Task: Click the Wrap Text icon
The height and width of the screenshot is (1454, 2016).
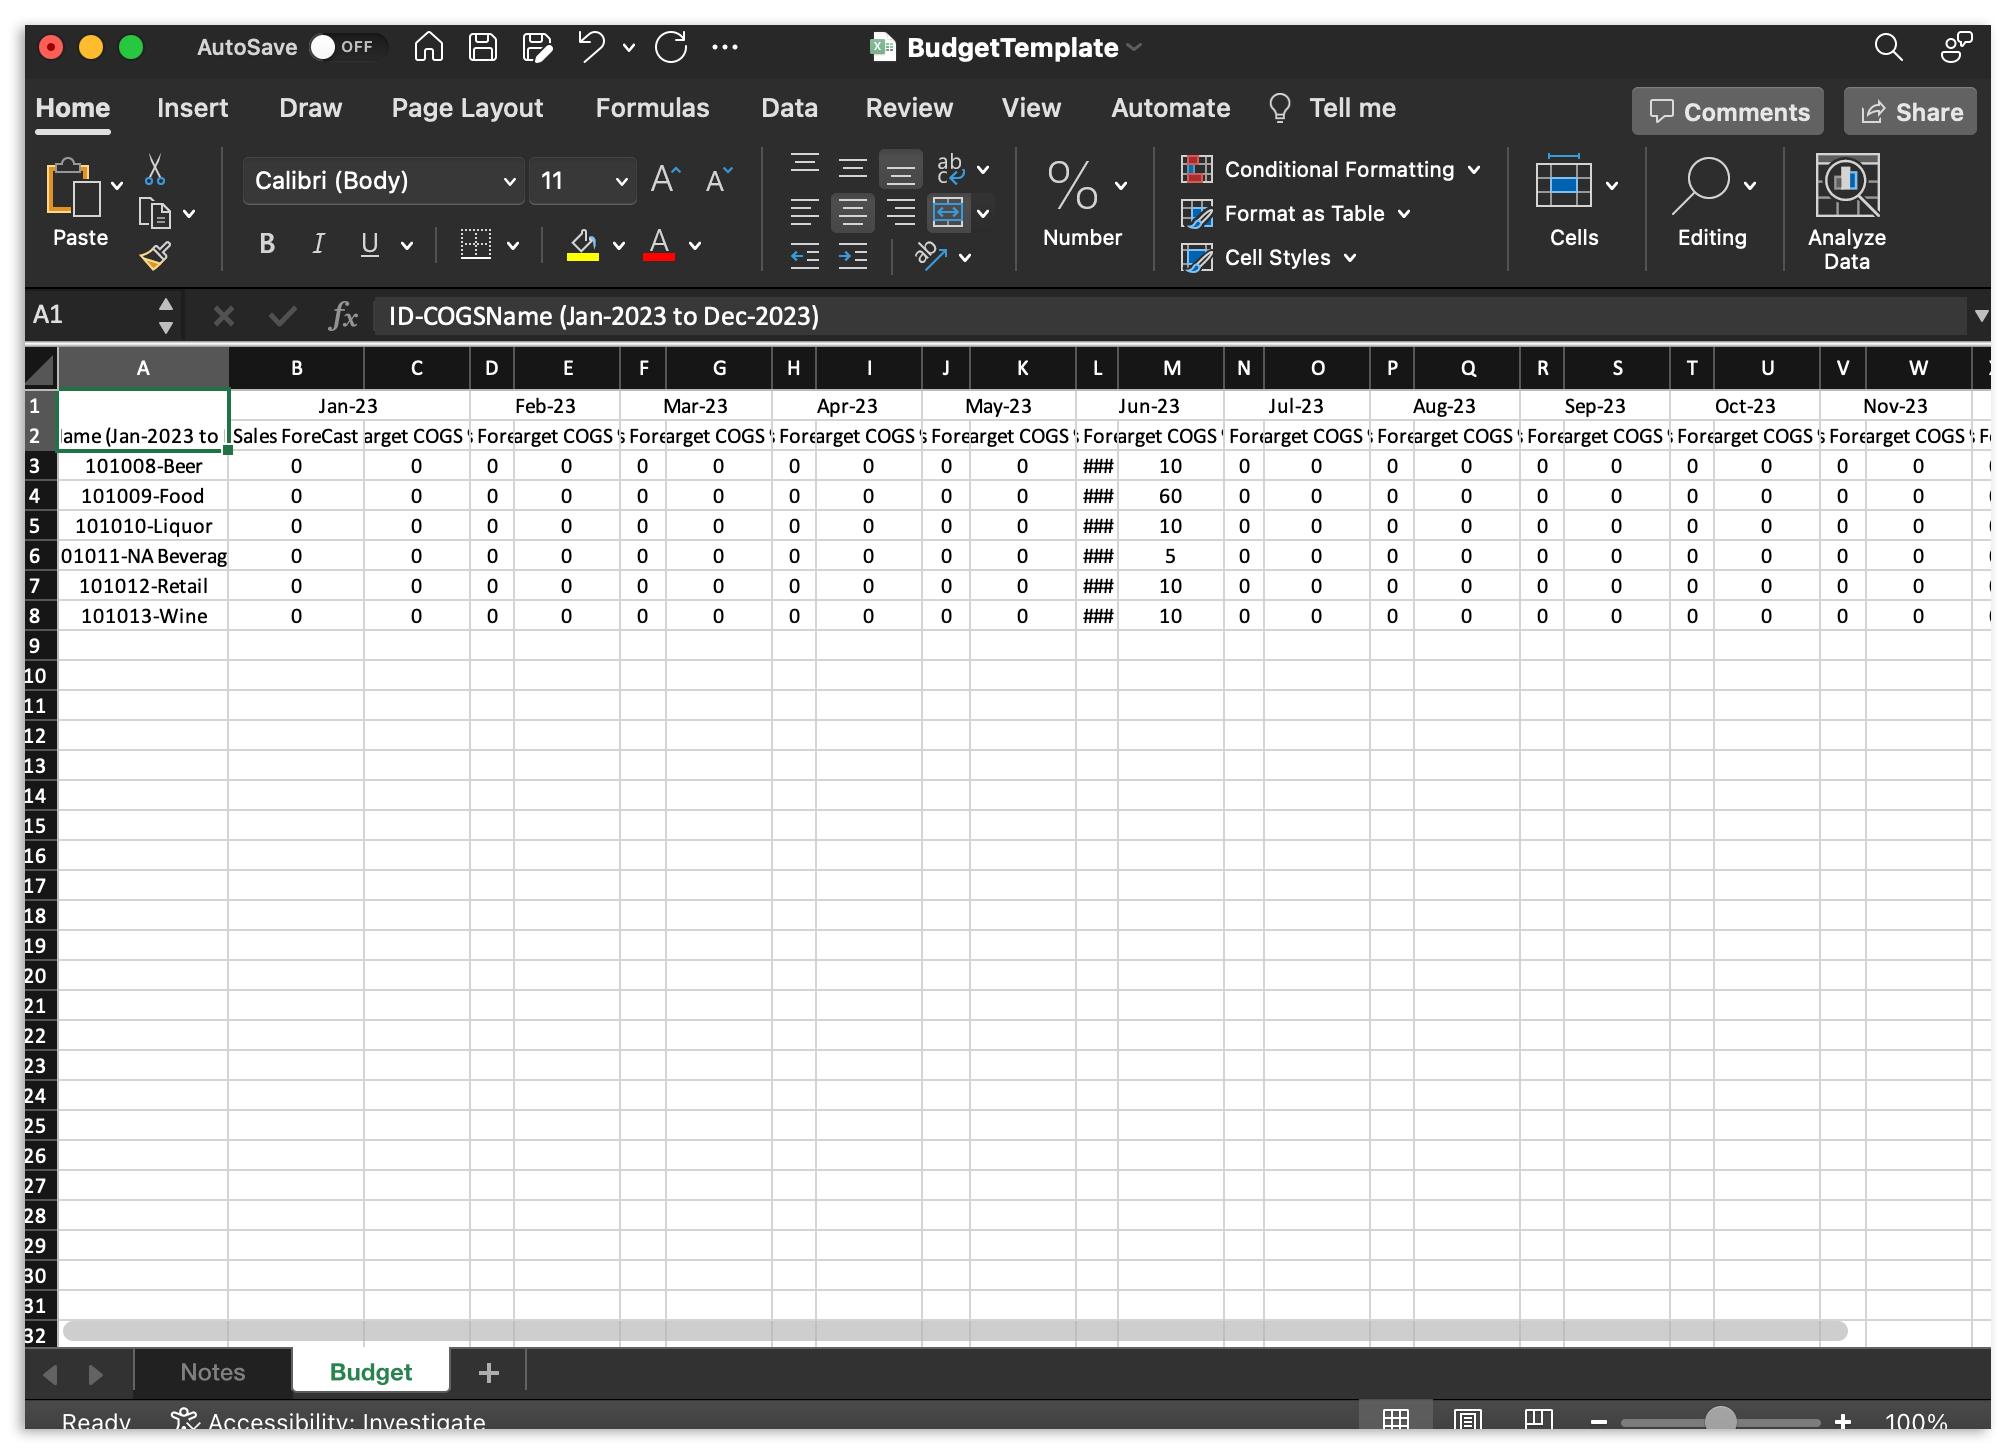Action: (950, 169)
